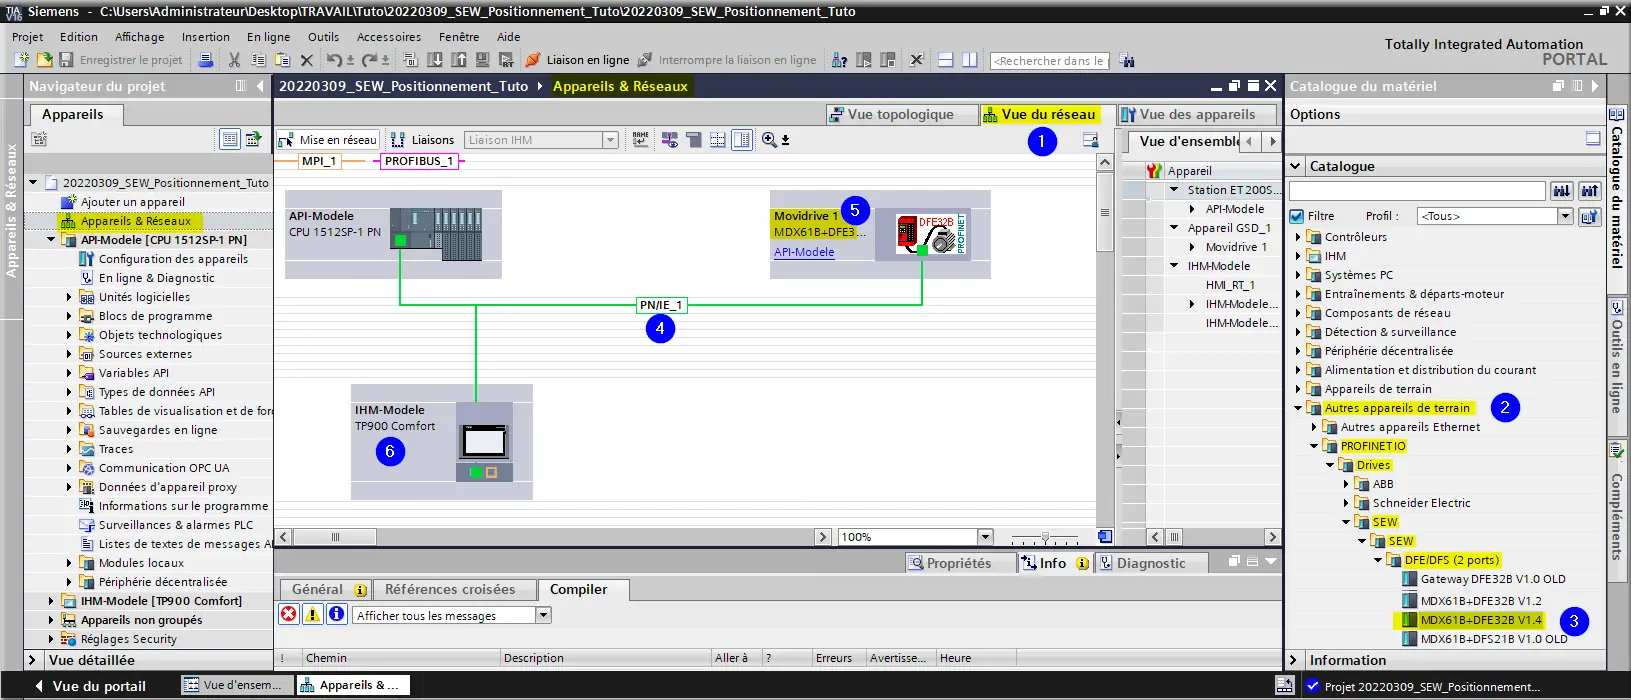Switch to Vue des appareils tab
The height and width of the screenshot is (700, 1631).
[1196, 114]
